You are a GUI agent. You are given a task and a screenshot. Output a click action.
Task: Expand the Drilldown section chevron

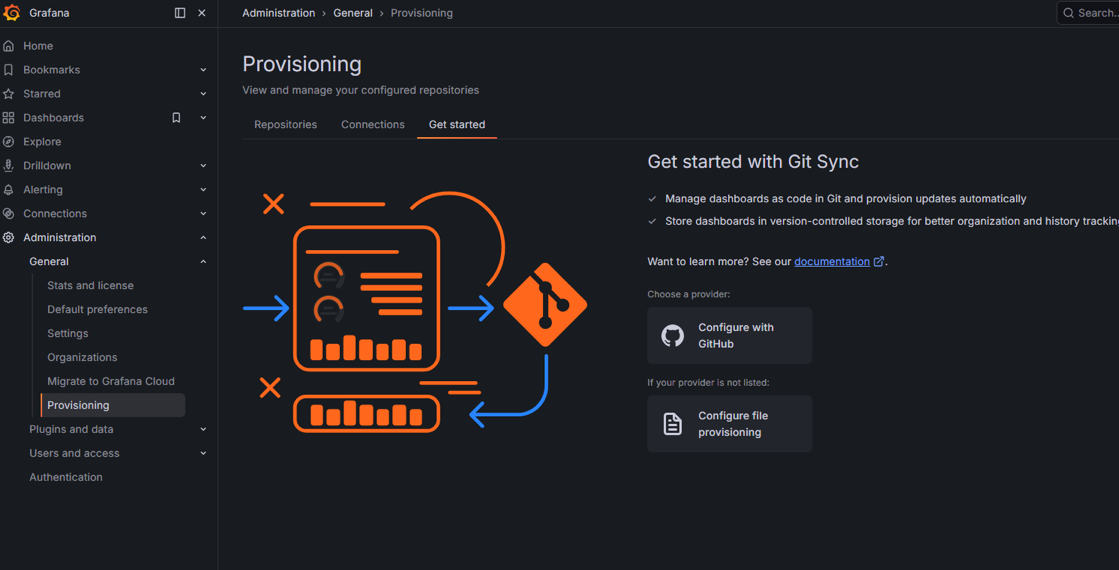tap(203, 166)
